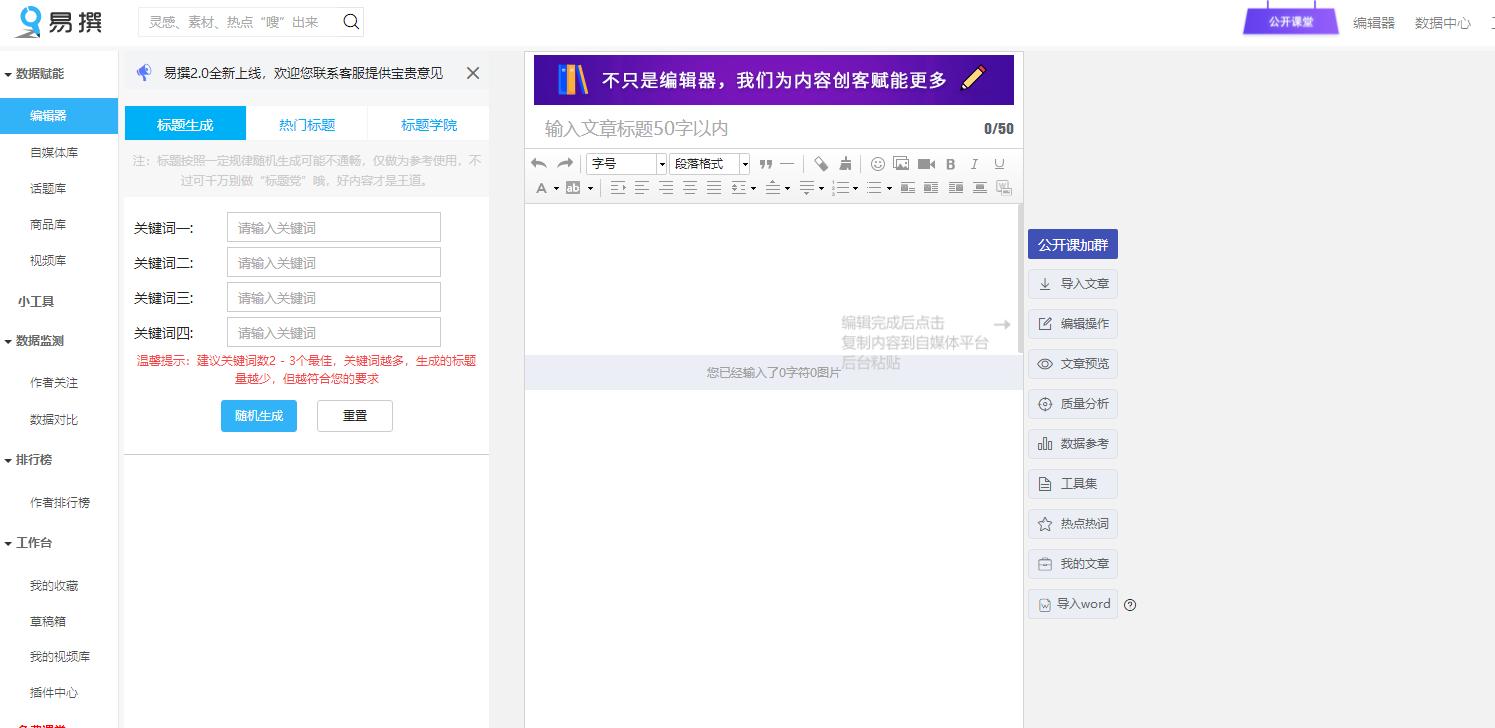Insert an emoji using the smiley icon
Screen dimensions: 1495x728
(x=878, y=164)
